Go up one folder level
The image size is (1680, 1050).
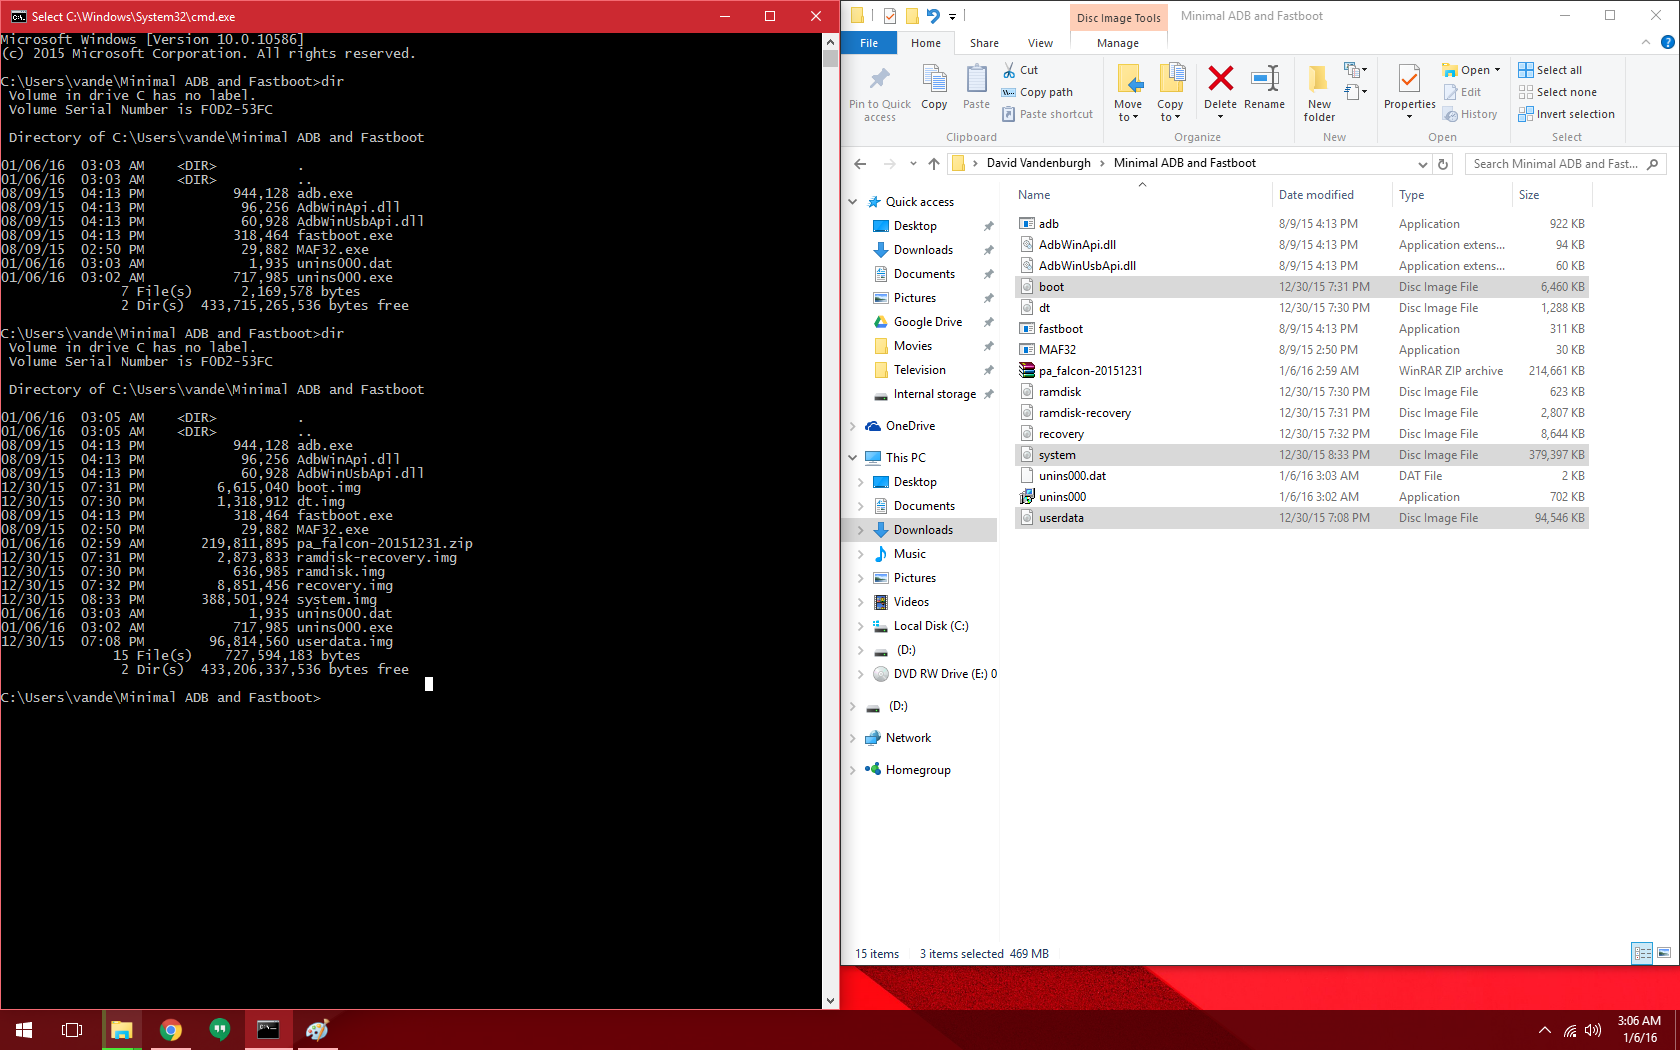934,163
